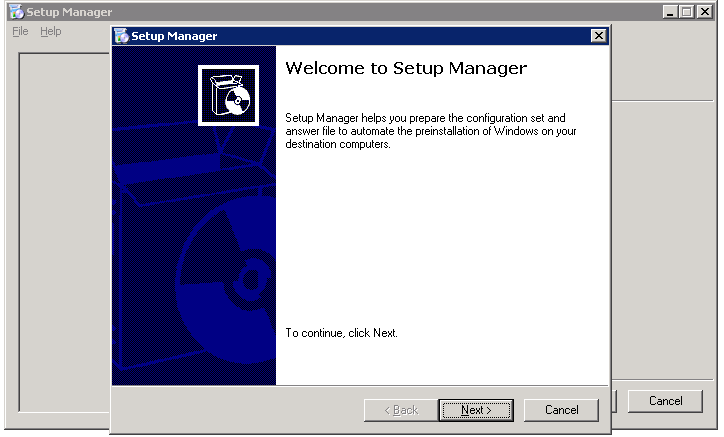This screenshot has width=724, height=437.
Task: Close the main Setup Manager window
Action: point(705,12)
